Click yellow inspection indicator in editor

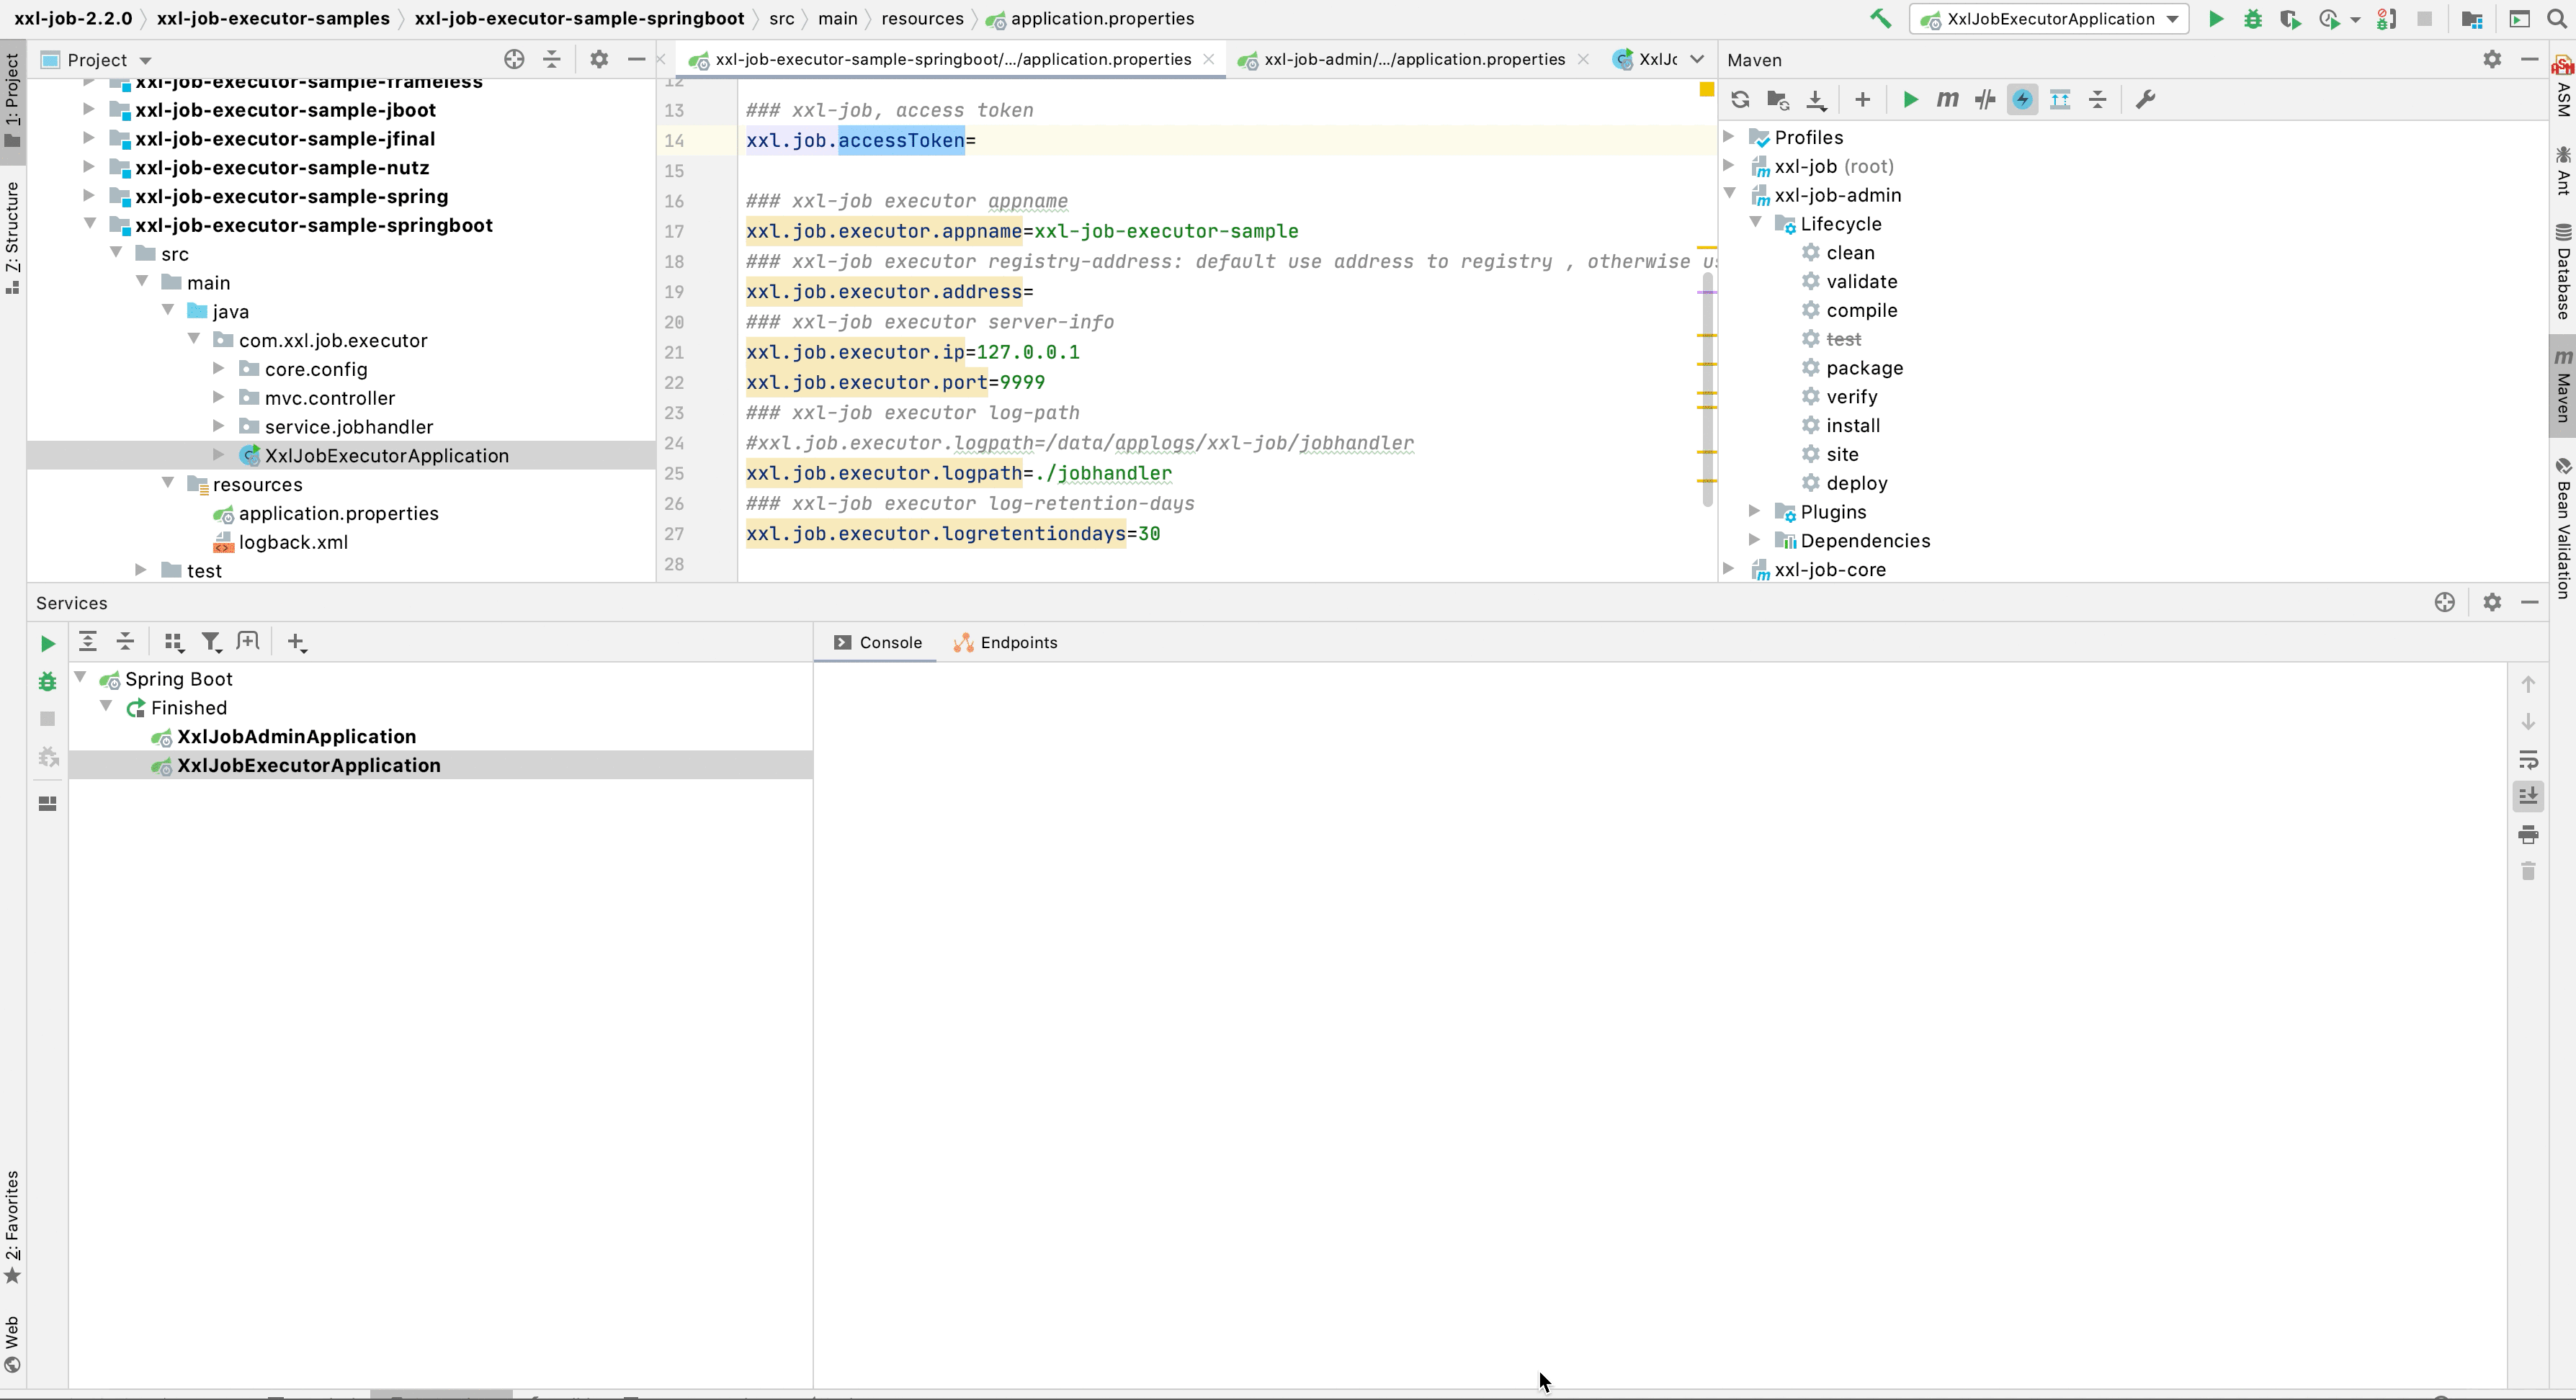click(1707, 90)
